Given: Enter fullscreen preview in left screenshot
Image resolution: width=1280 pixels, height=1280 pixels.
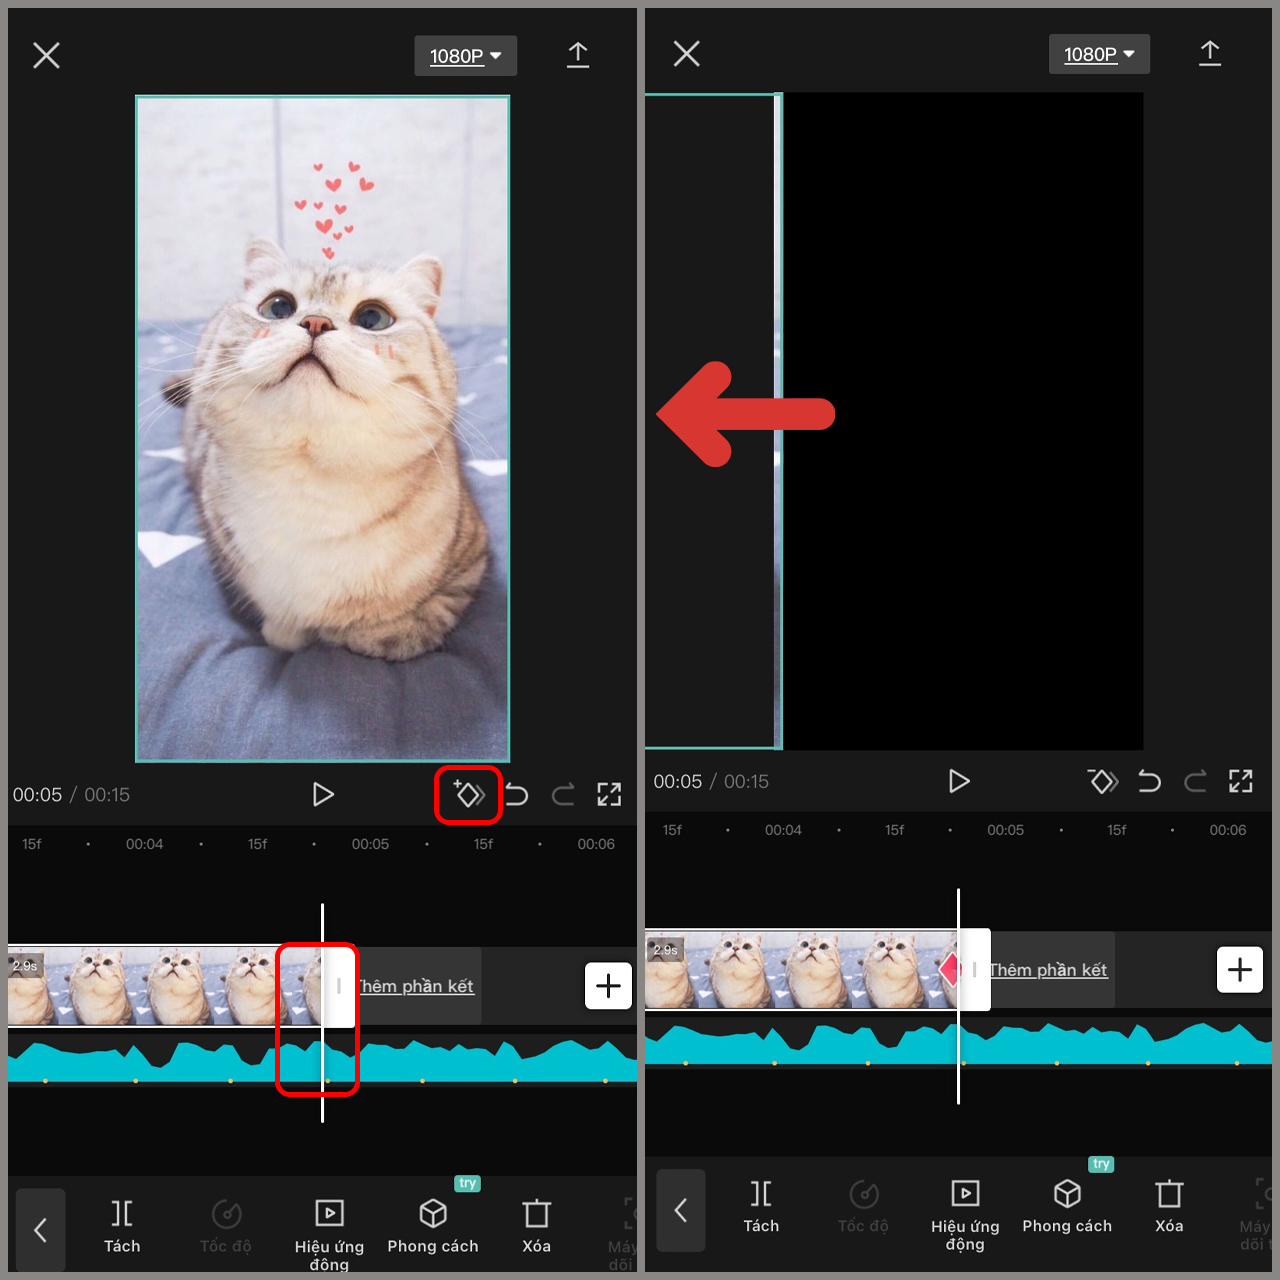Looking at the screenshot, I should tap(609, 795).
